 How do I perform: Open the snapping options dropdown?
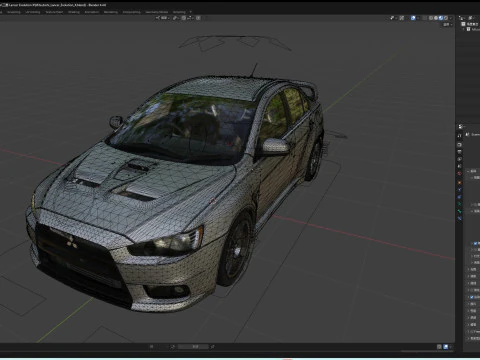click(189, 18)
